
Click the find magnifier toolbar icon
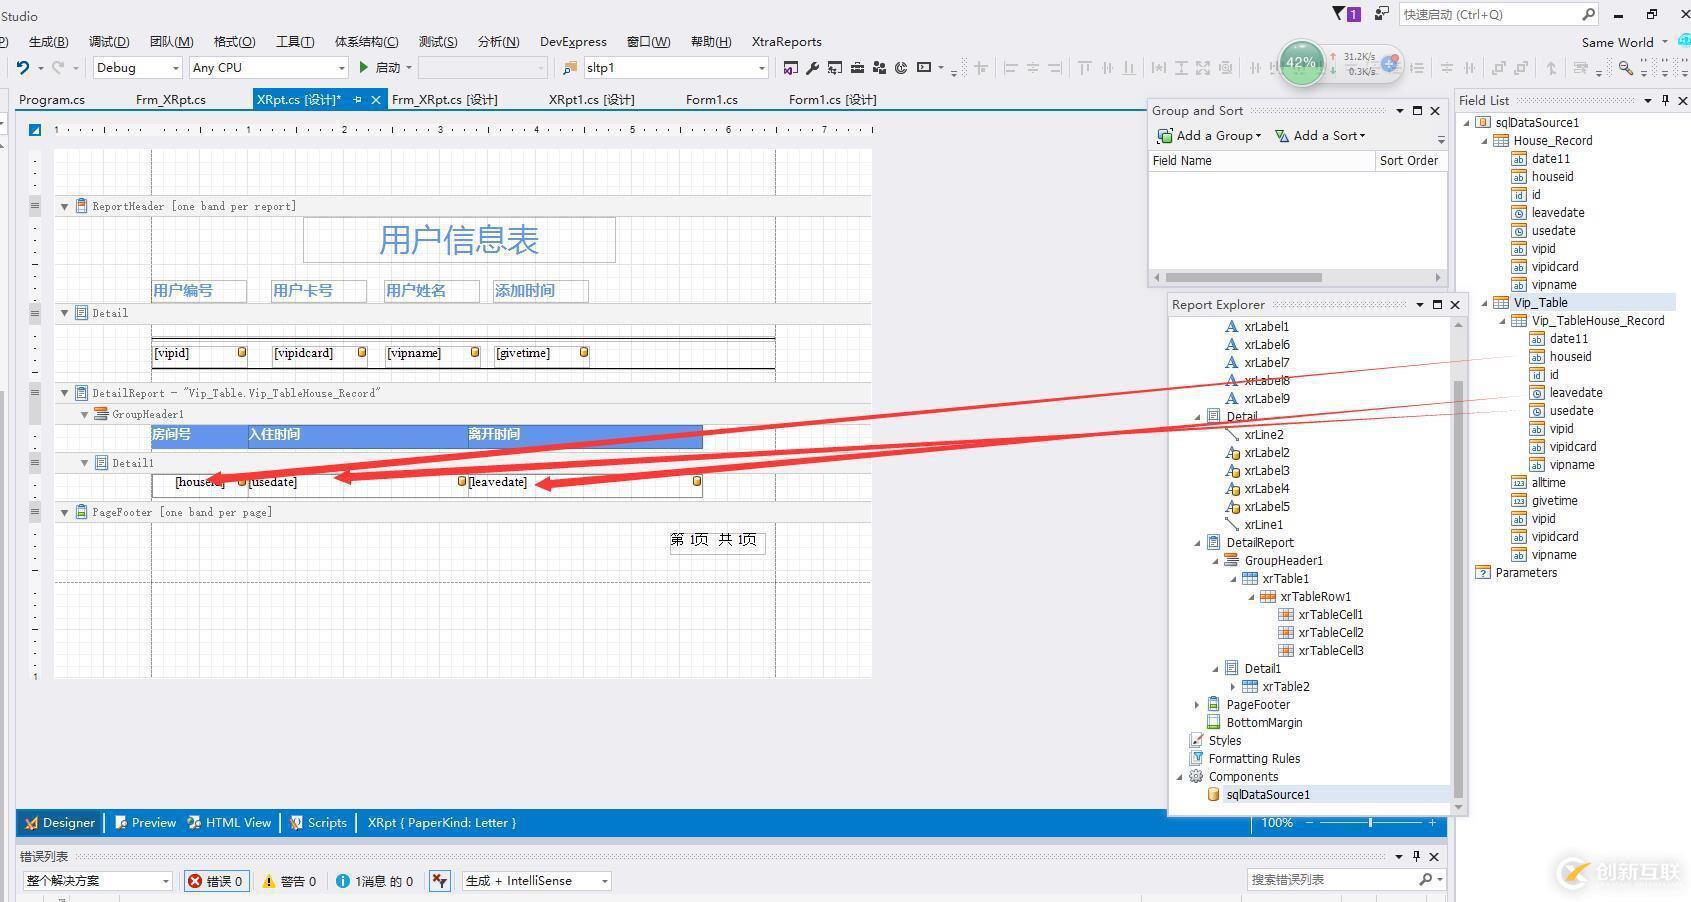coord(1626,68)
